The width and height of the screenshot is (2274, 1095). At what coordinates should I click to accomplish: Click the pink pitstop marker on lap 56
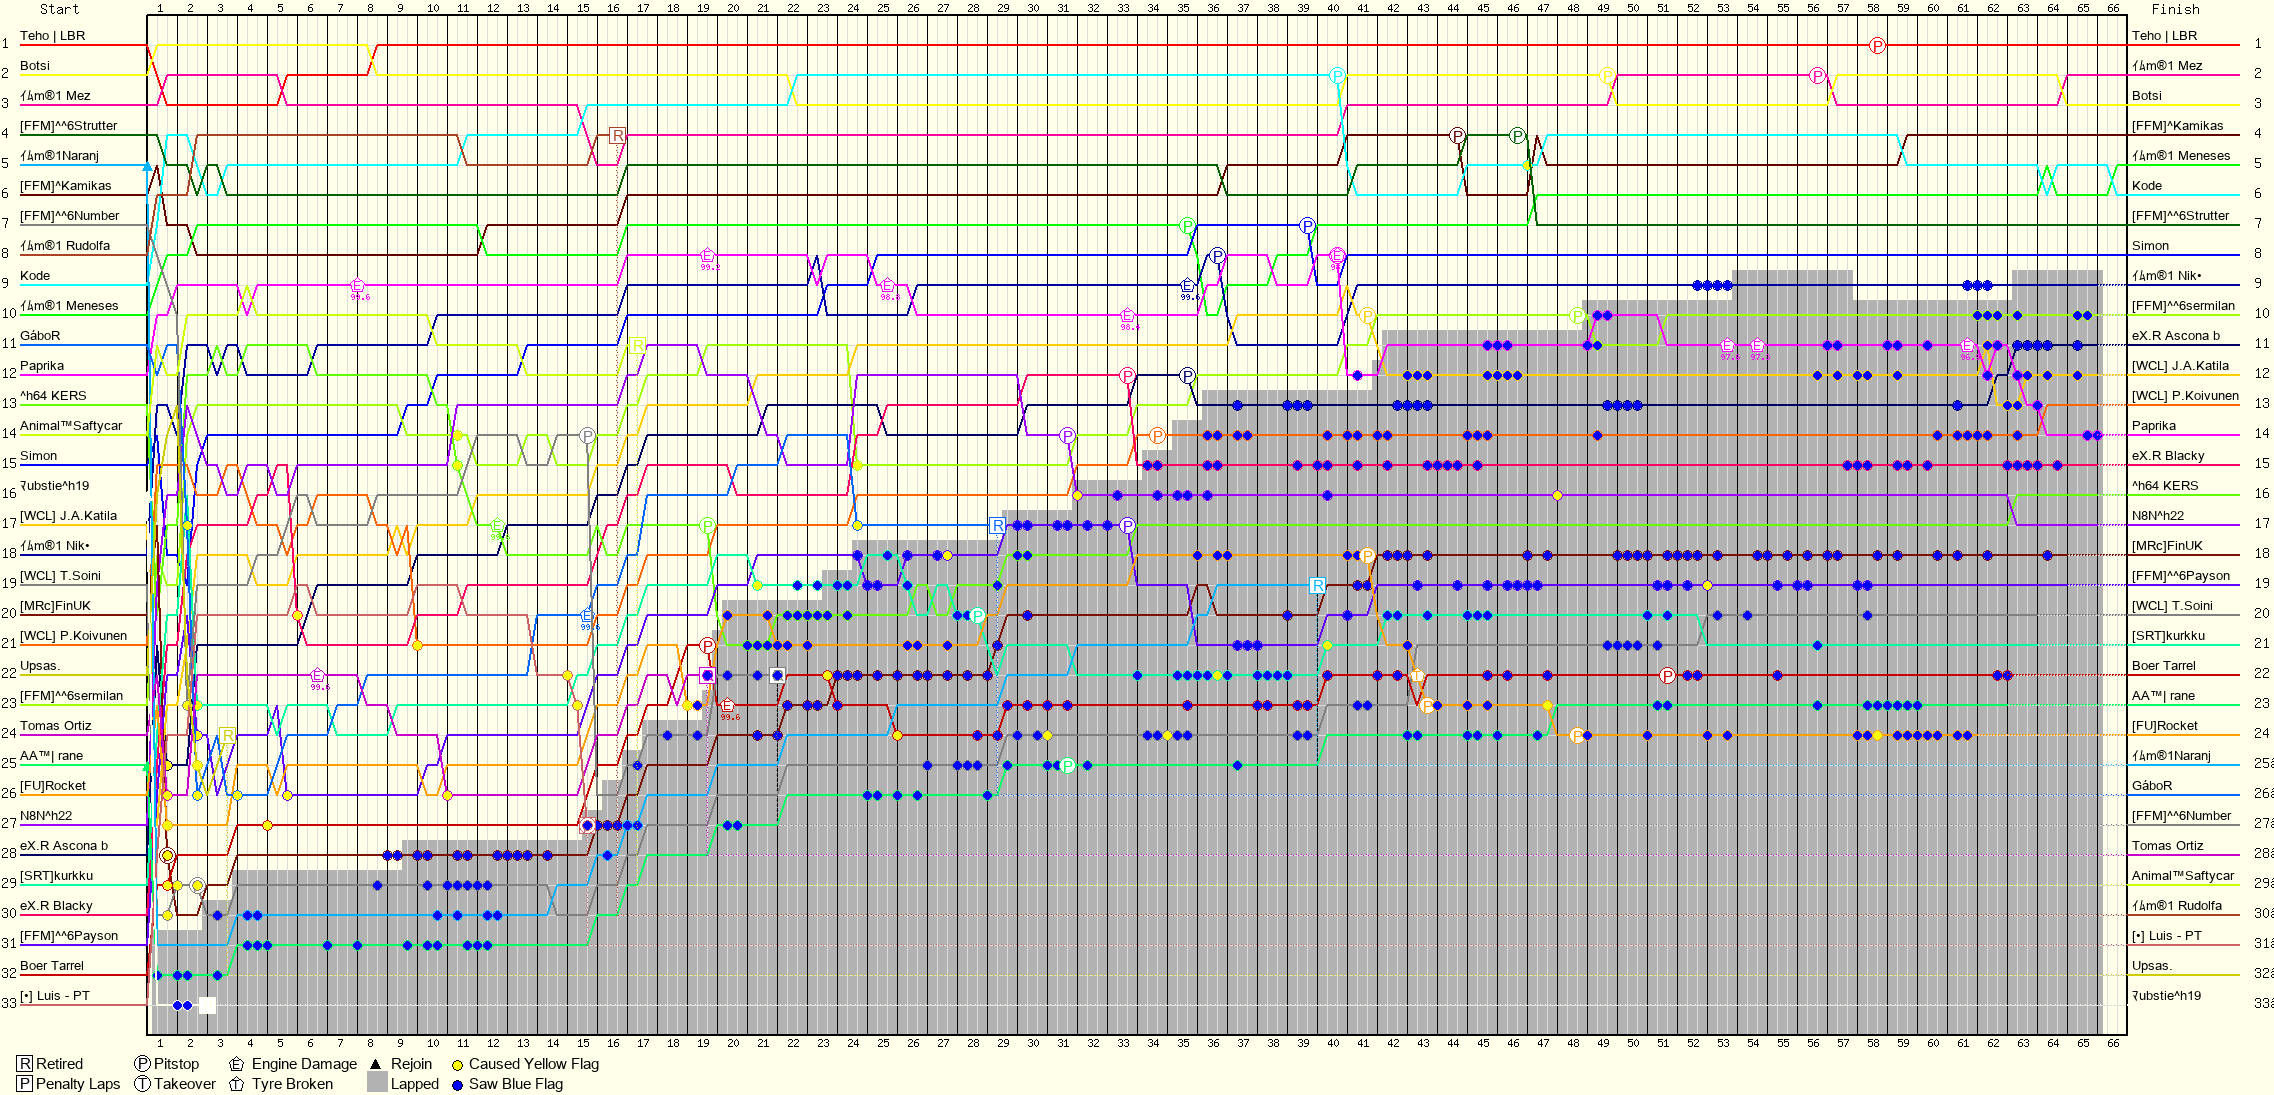pyautogui.click(x=1818, y=76)
